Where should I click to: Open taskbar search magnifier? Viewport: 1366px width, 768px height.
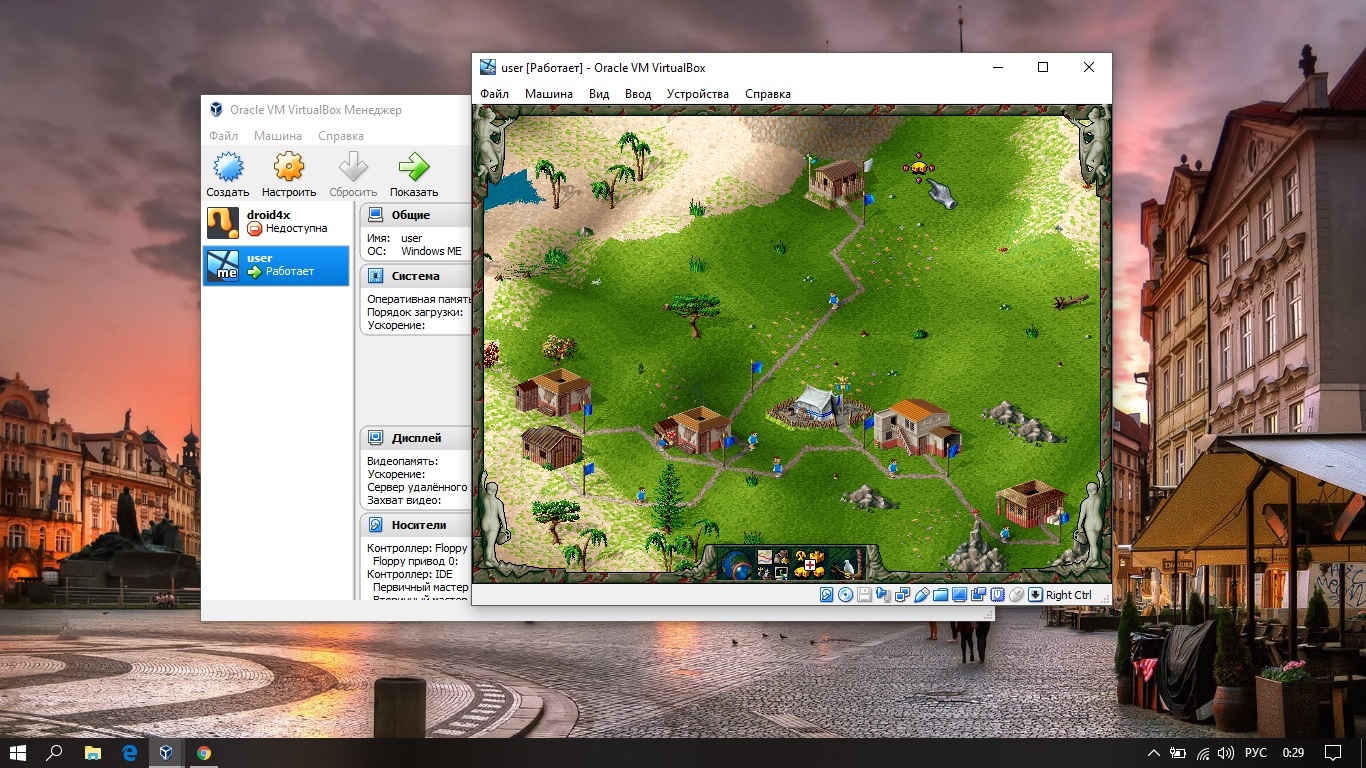click(x=56, y=752)
